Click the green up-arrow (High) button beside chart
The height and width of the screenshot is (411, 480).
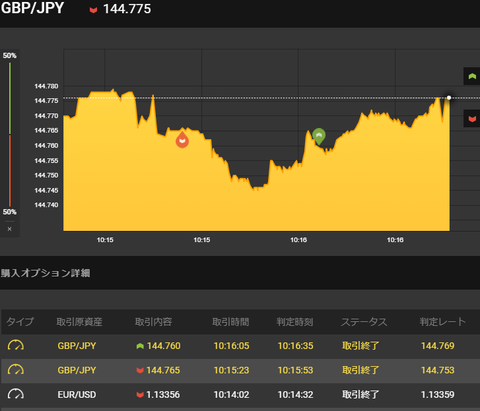472,76
